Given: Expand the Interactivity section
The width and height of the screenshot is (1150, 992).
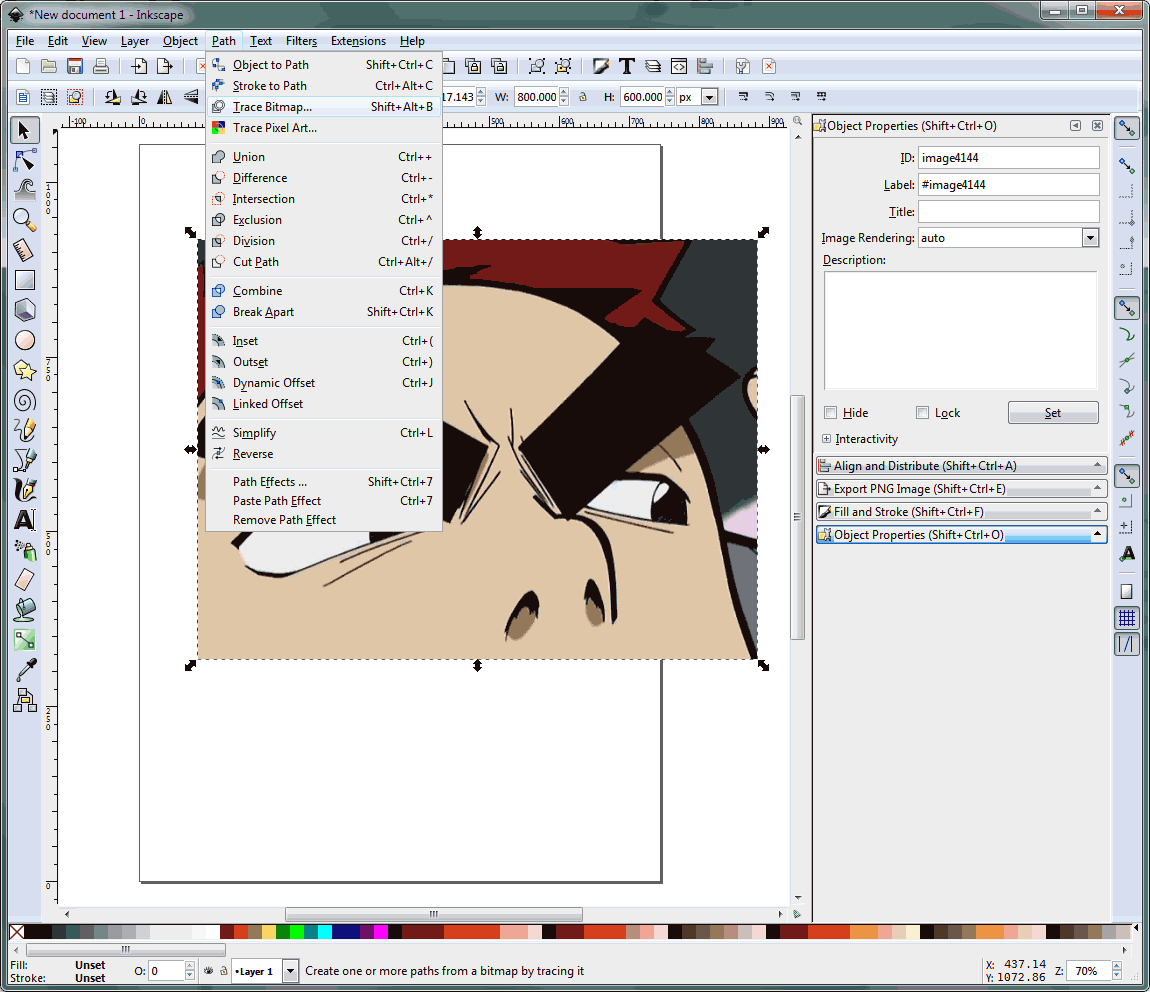Looking at the screenshot, I should [x=827, y=438].
